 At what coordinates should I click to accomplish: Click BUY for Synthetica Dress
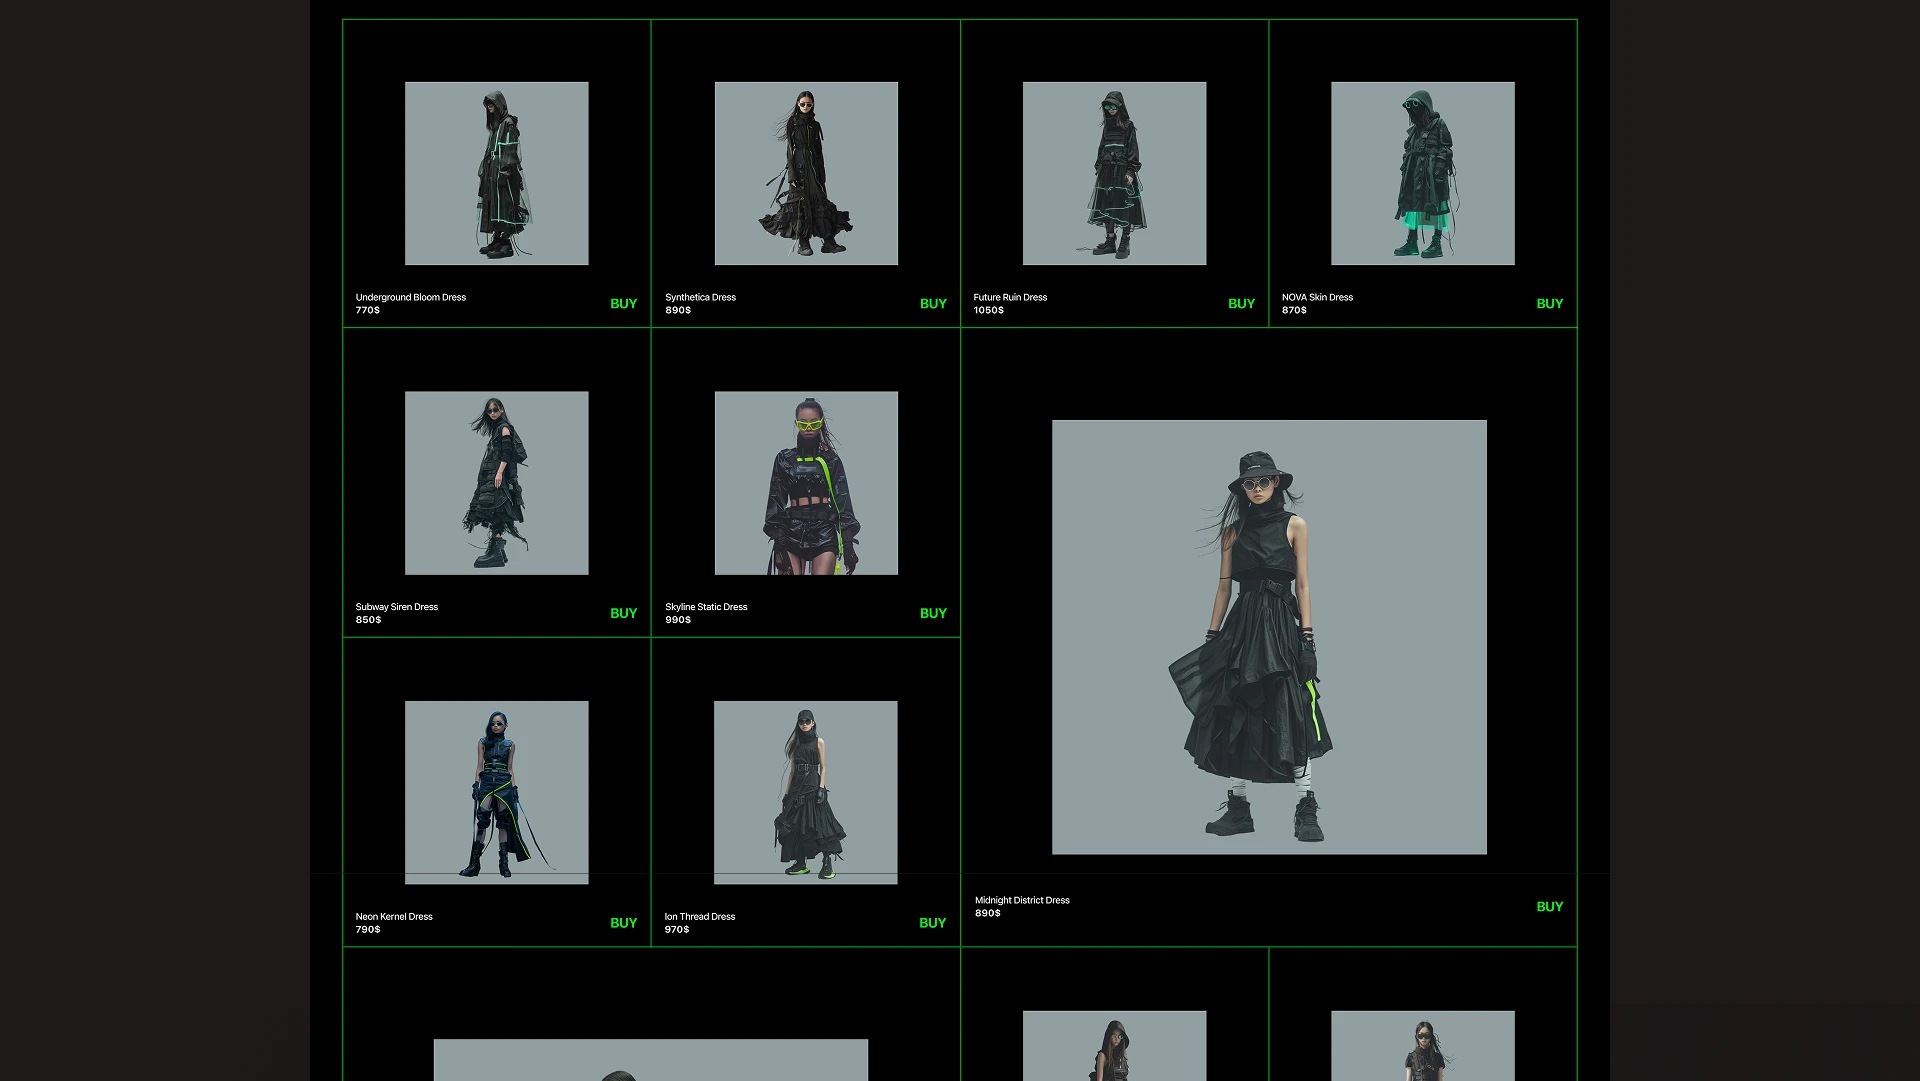point(933,304)
